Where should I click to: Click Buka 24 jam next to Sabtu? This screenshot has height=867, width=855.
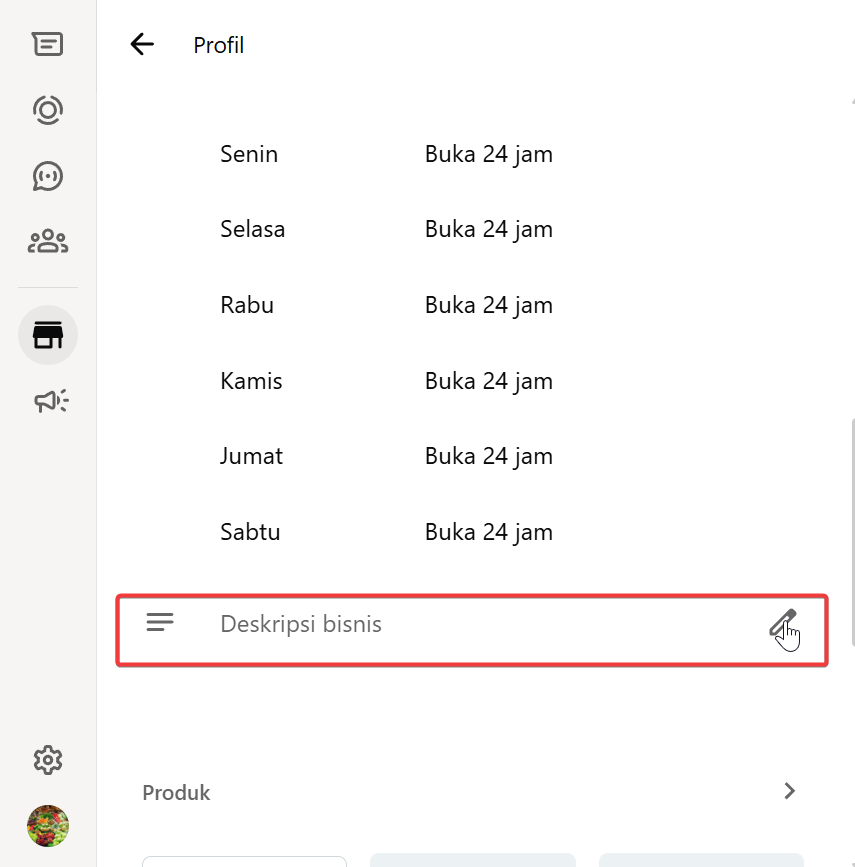coord(488,532)
